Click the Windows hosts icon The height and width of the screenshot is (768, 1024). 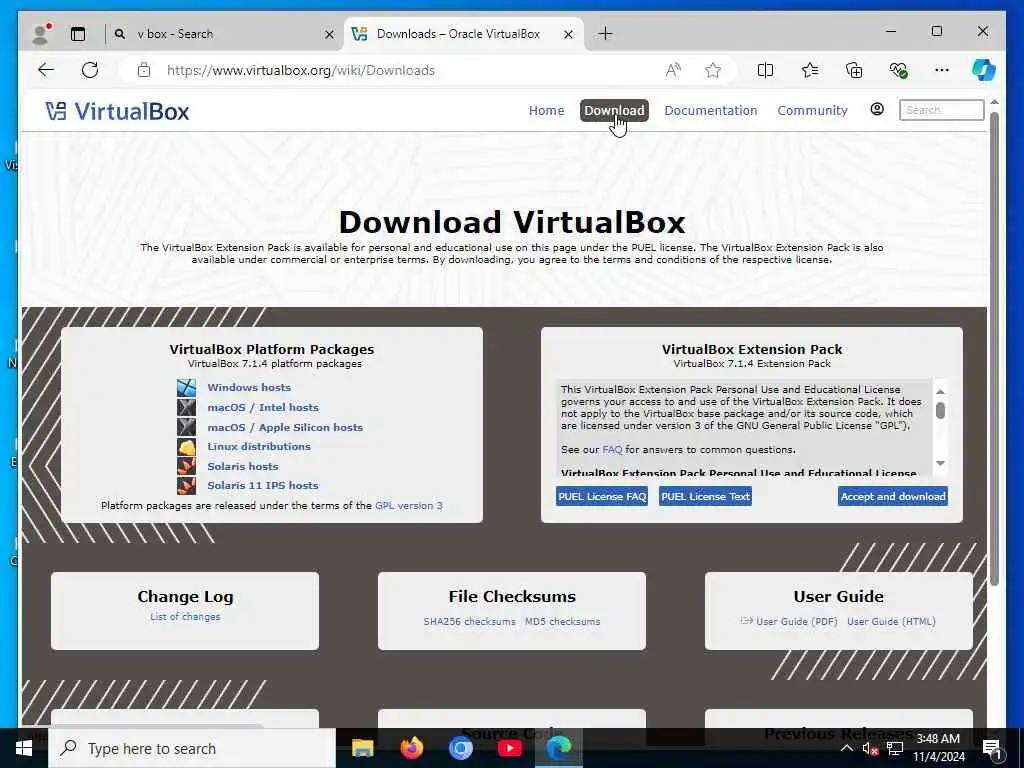pyautogui.click(x=186, y=387)
